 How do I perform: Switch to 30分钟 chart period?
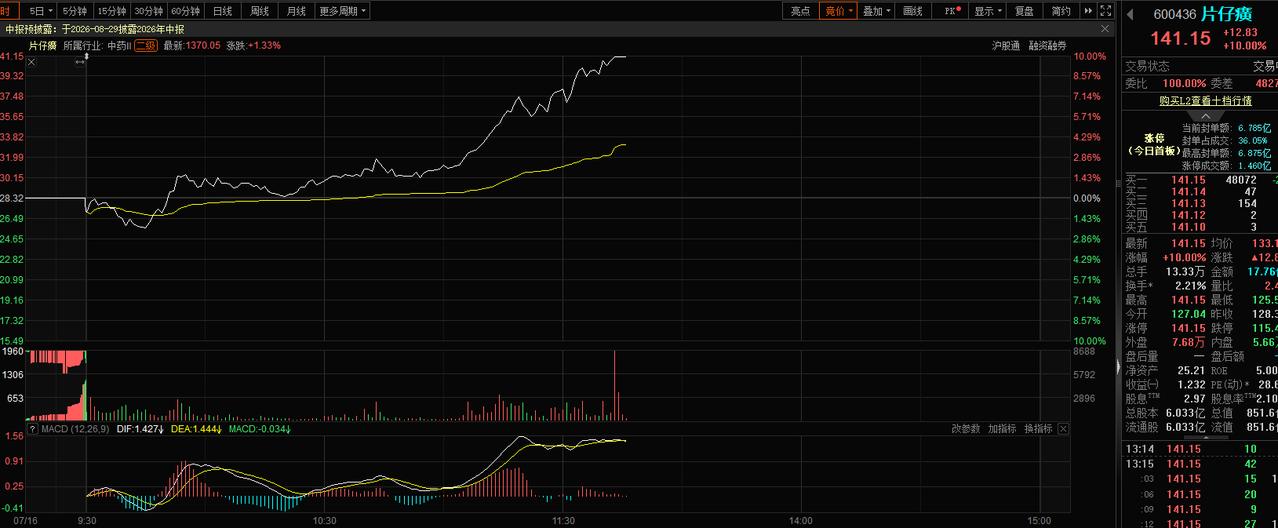[150, 11]
